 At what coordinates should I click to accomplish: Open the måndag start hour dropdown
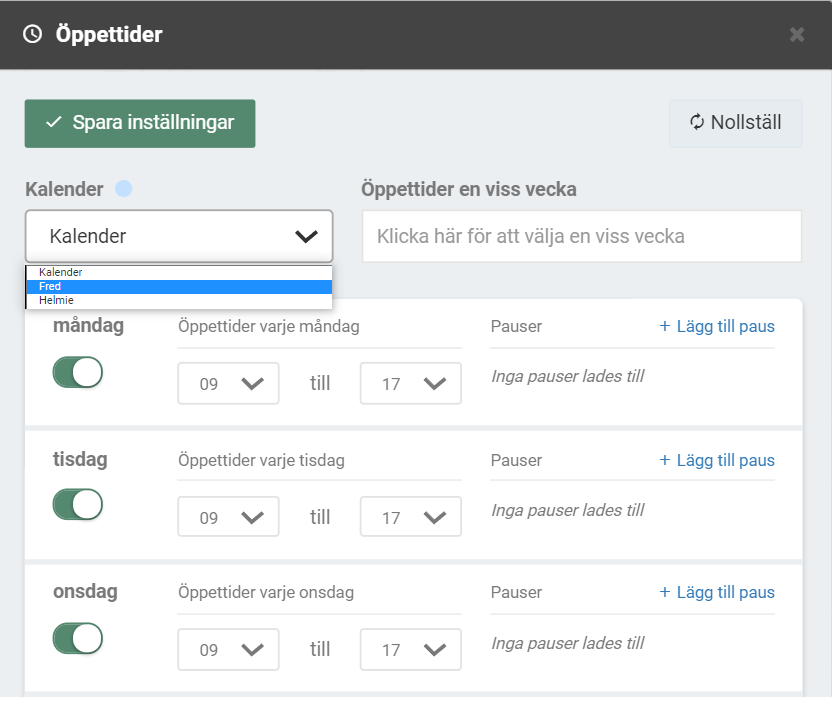coord(228,384)
